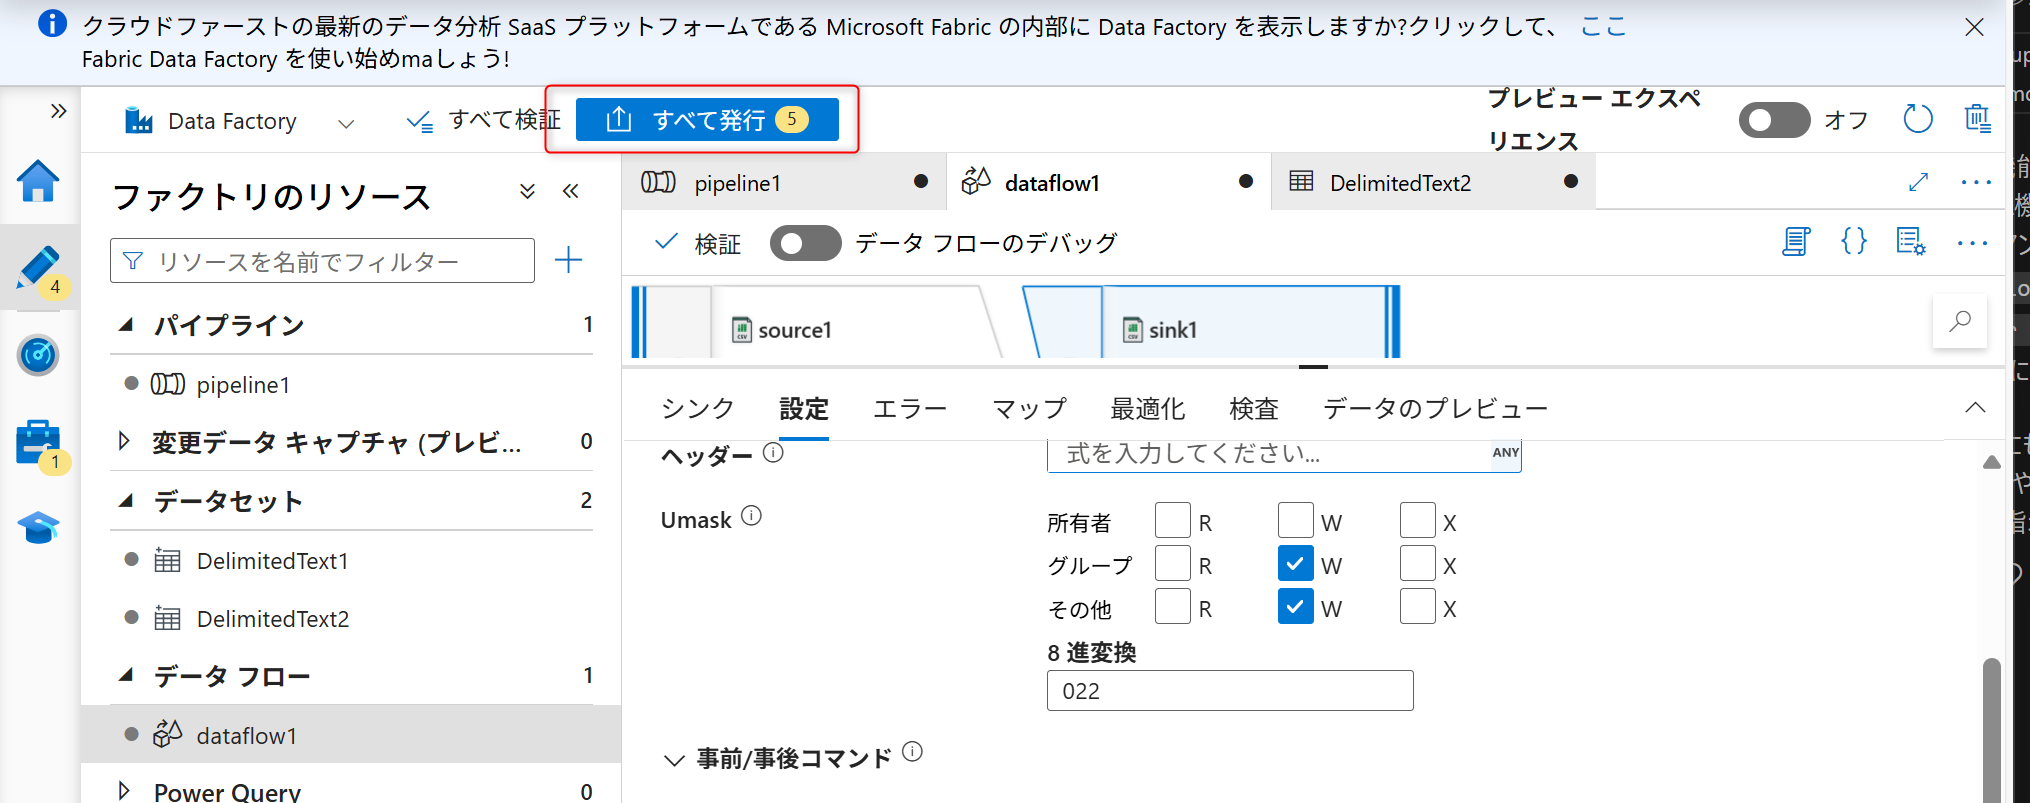
Task: Click the info icon next to Umask
Action: [751, 516]
